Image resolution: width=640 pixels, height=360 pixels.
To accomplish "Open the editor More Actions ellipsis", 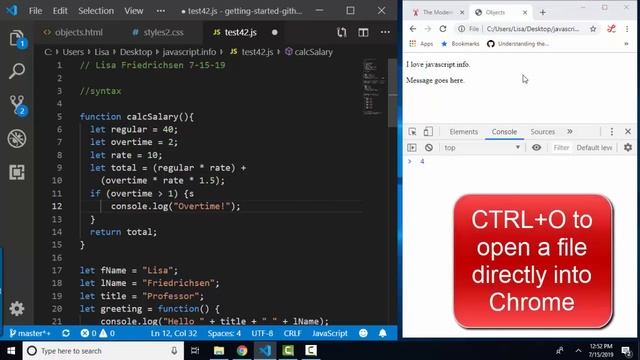I will (x=385, y=32).
